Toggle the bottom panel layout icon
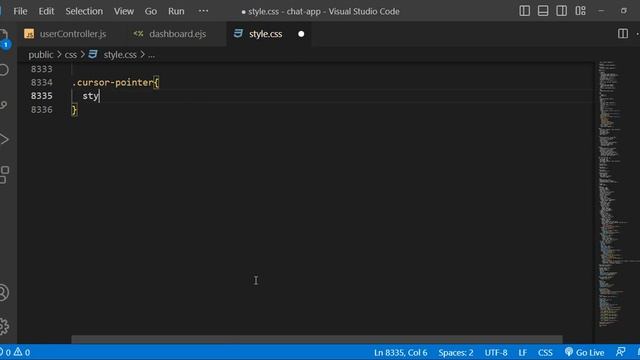 click(543, 11)
